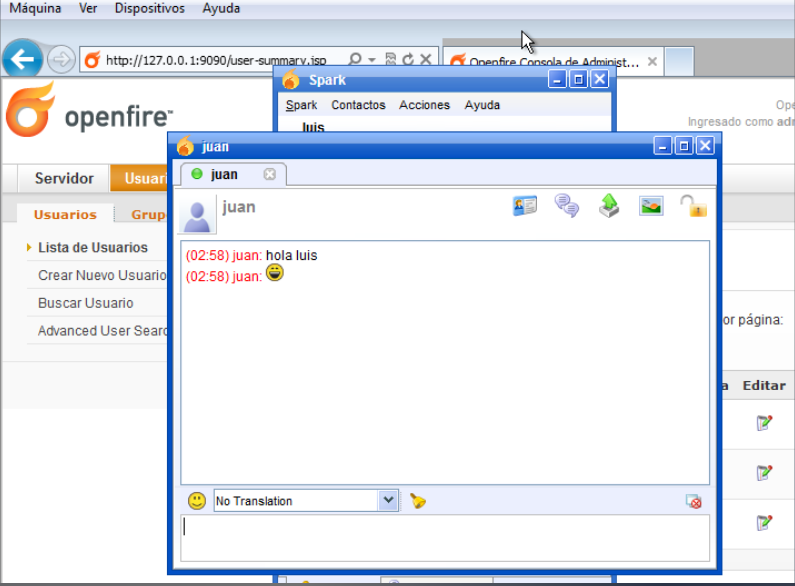The width and height of the screenshot is (795, 586).
Task: Click juan's avatar picture
Action: 198,214
